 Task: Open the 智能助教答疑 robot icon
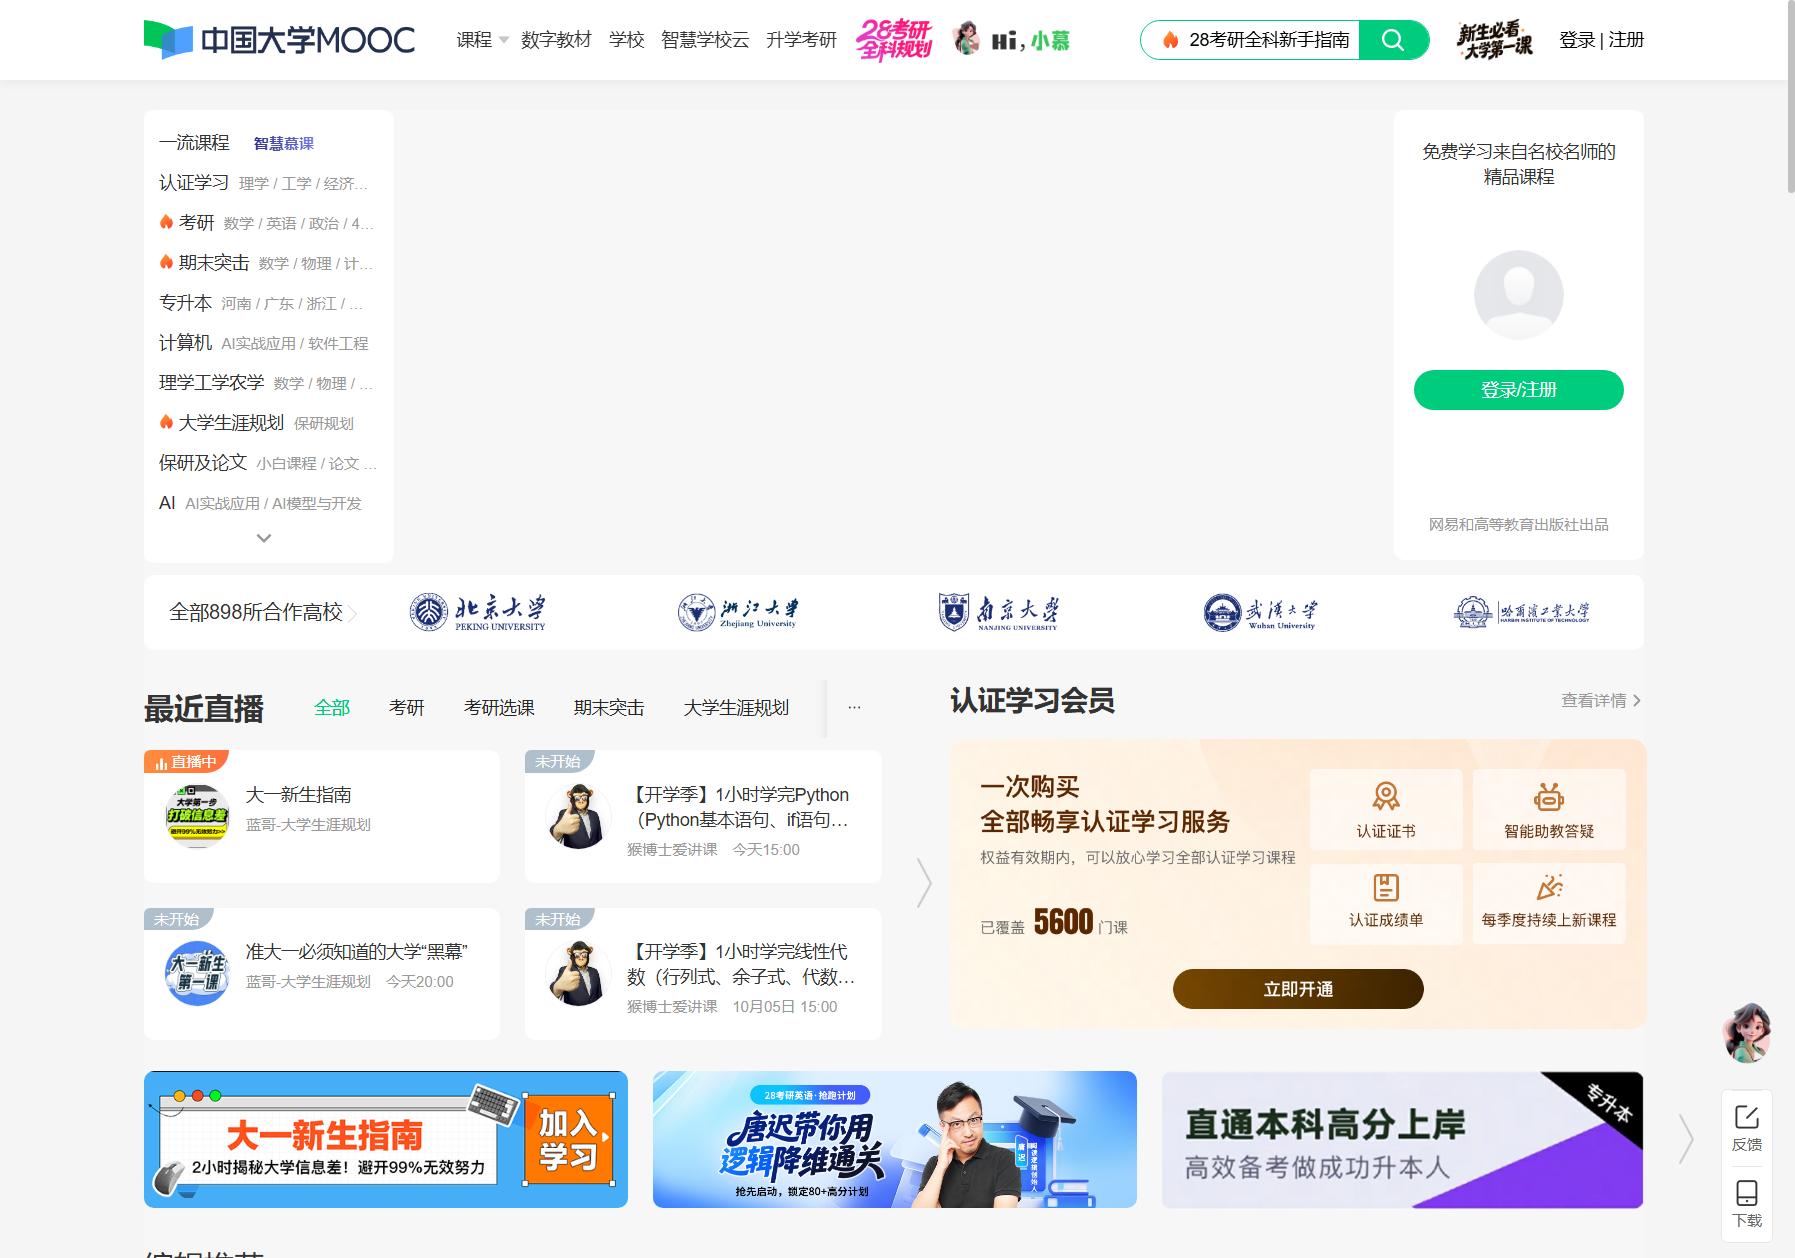pos(1549,797)
